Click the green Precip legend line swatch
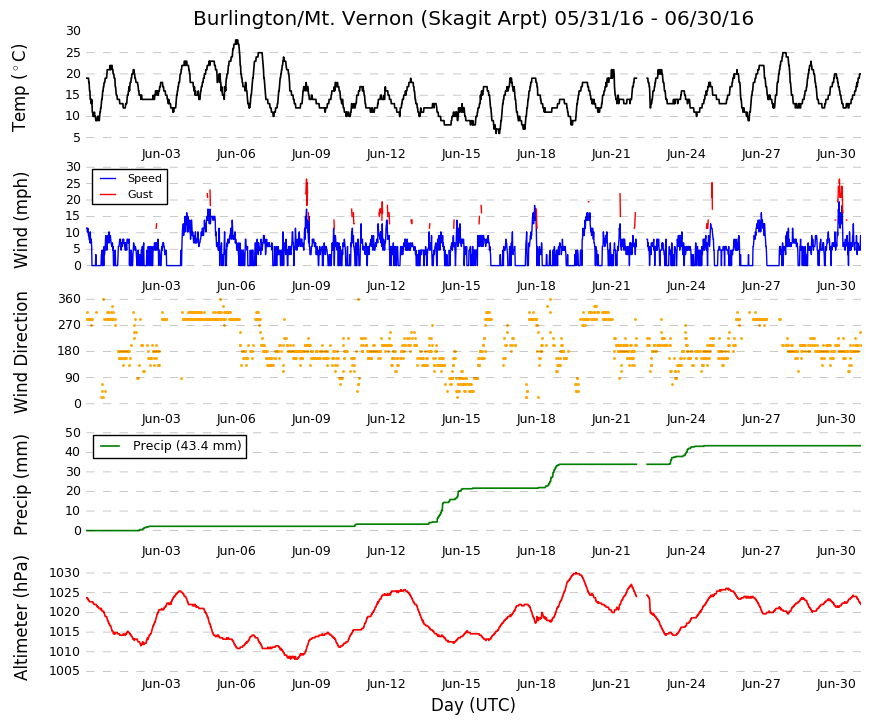Image resolution: width=871 pixels, height=725 pixels. [110, 446]
